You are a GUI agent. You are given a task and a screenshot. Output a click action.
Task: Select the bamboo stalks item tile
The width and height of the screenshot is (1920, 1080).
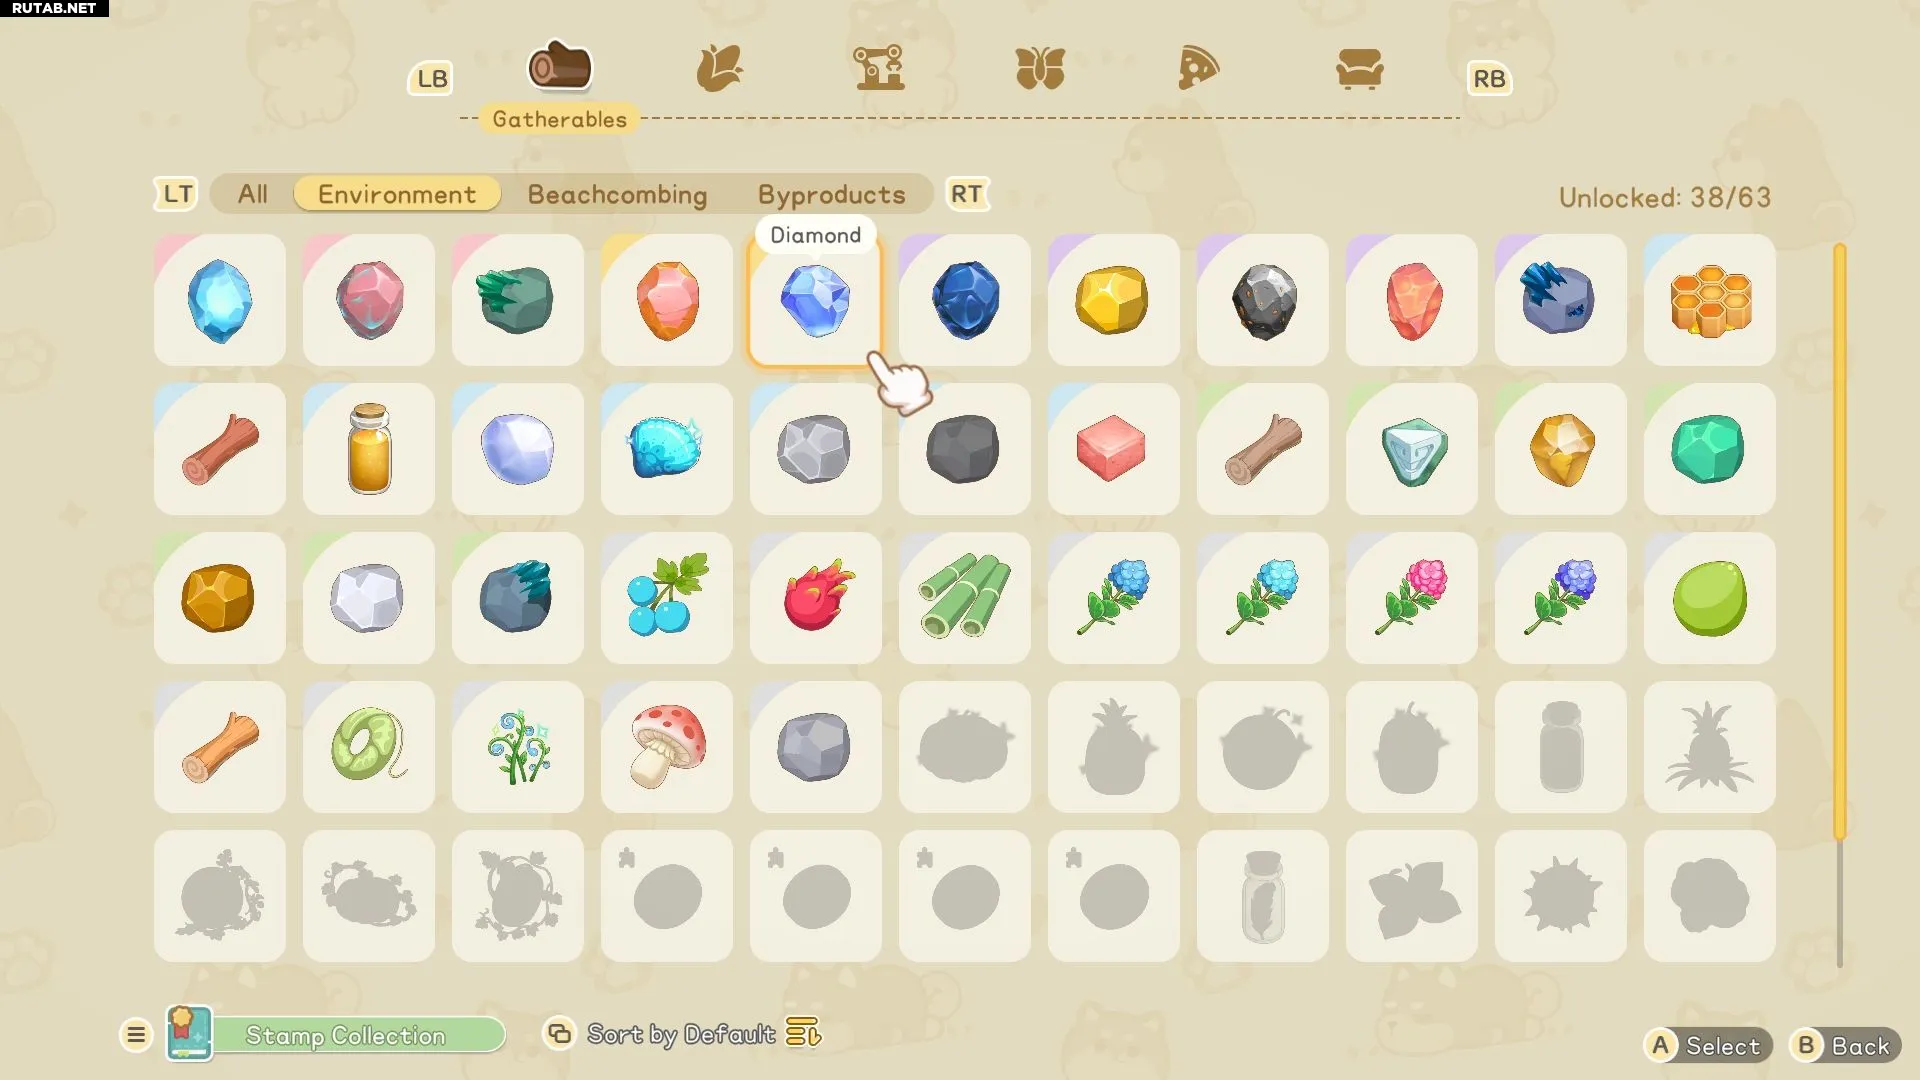(x=965, y=598)
